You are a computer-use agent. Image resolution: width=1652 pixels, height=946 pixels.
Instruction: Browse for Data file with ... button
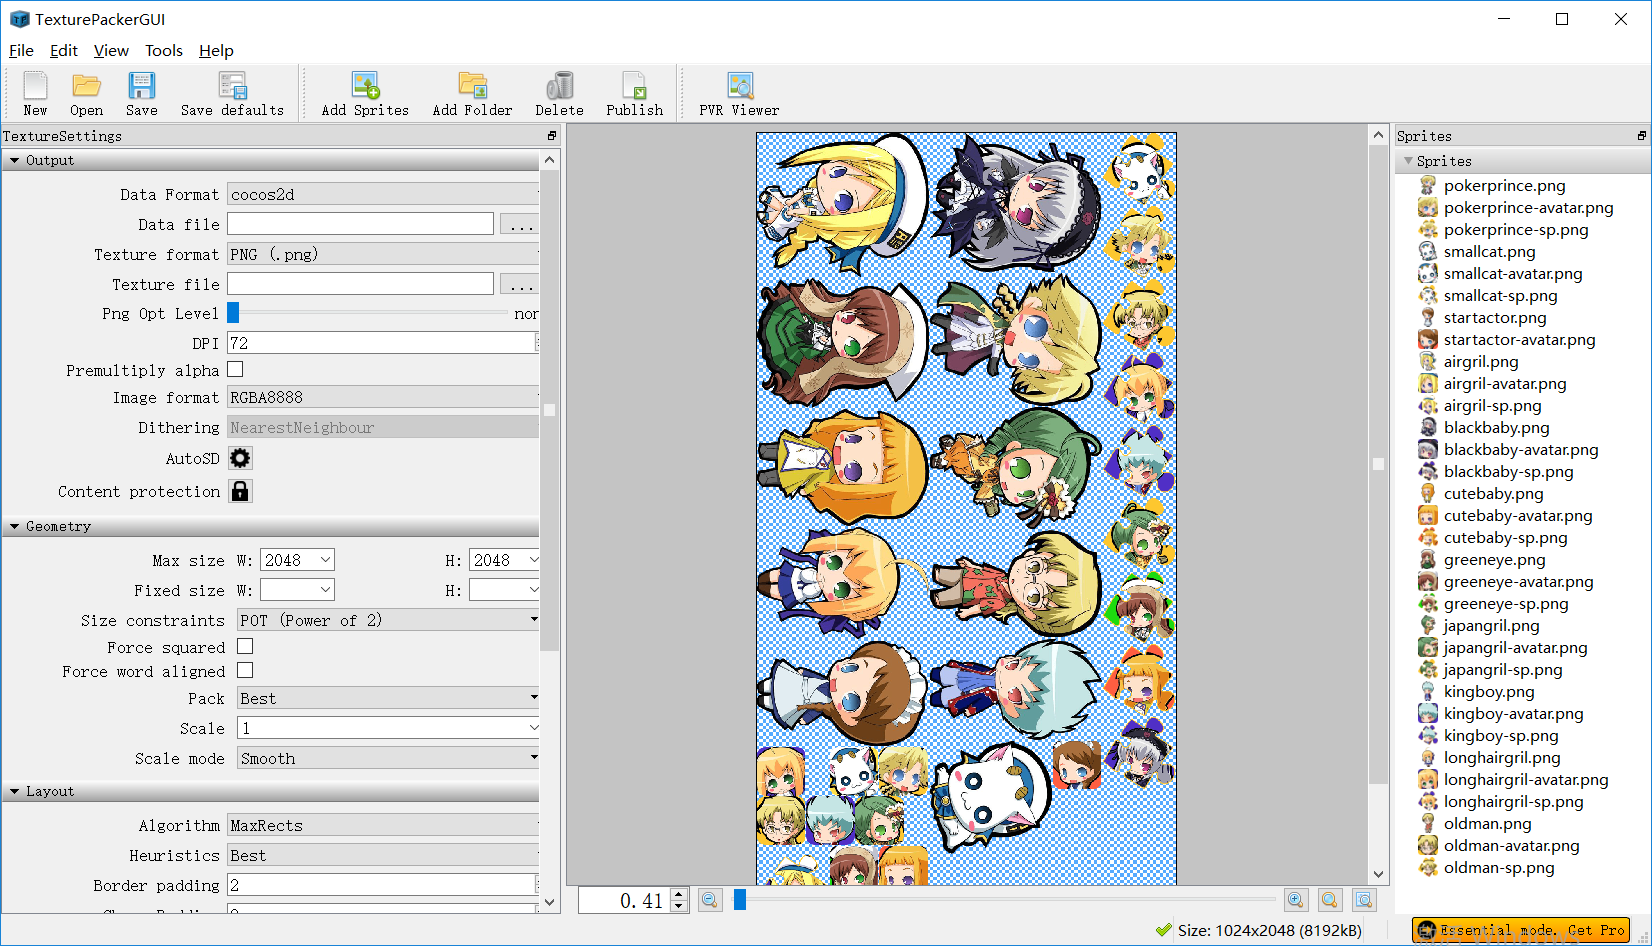pos(520,224)
